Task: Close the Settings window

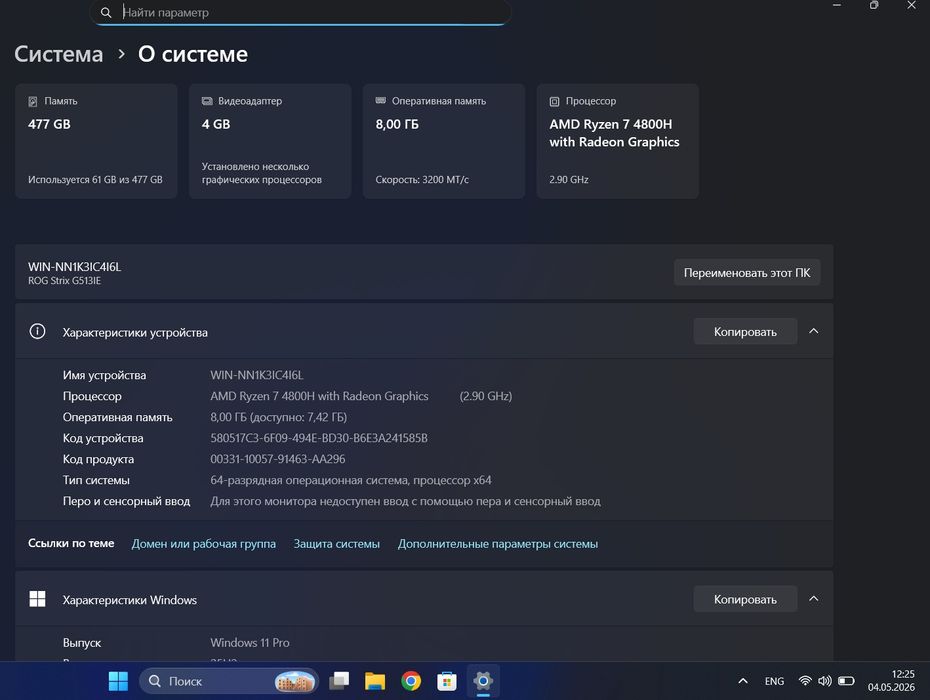Action: click(x=911, y=5)
